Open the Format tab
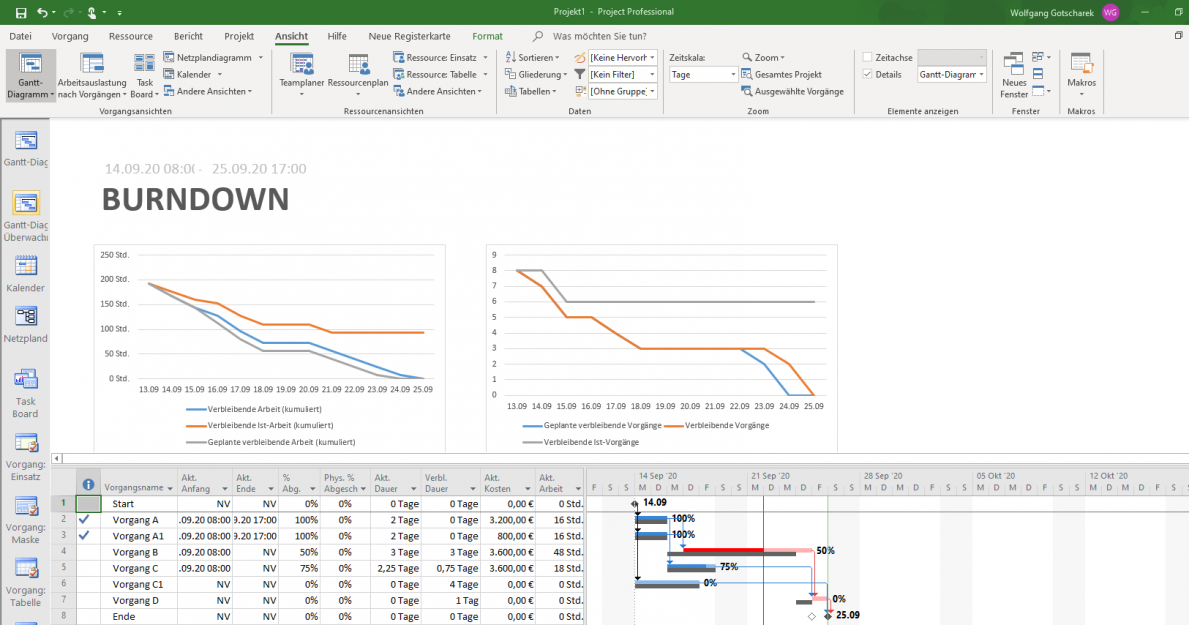This screenshot has height=625, width=1189. tap(487, 36)
